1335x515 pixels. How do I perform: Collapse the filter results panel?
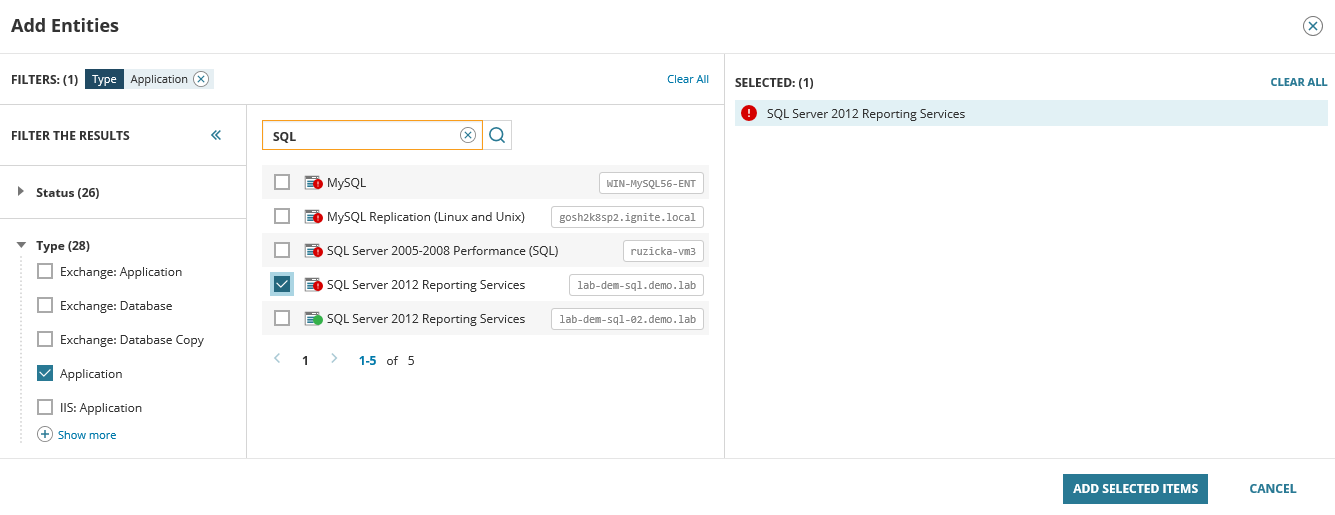[x=216, y=136]
